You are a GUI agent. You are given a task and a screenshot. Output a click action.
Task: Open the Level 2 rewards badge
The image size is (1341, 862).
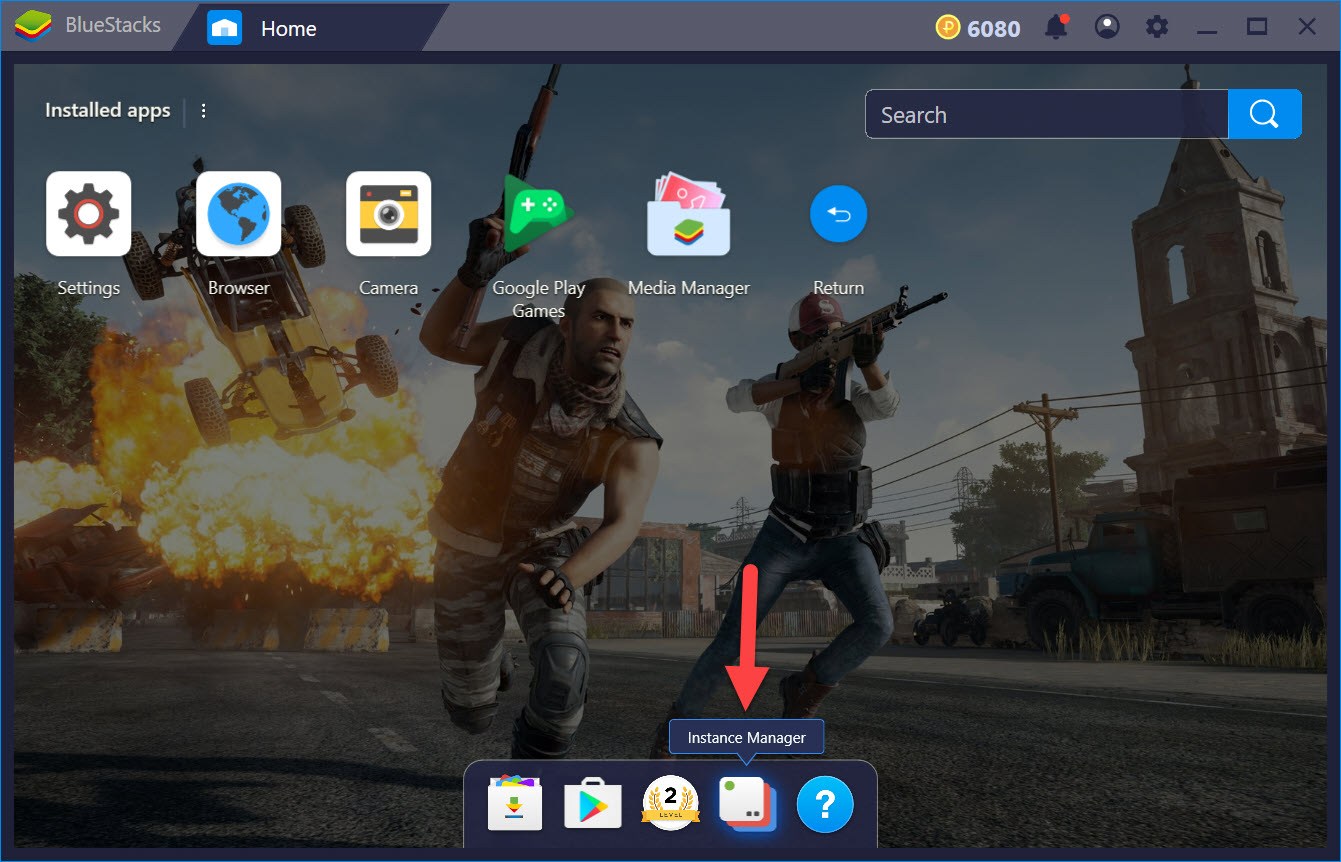point(670,803)
